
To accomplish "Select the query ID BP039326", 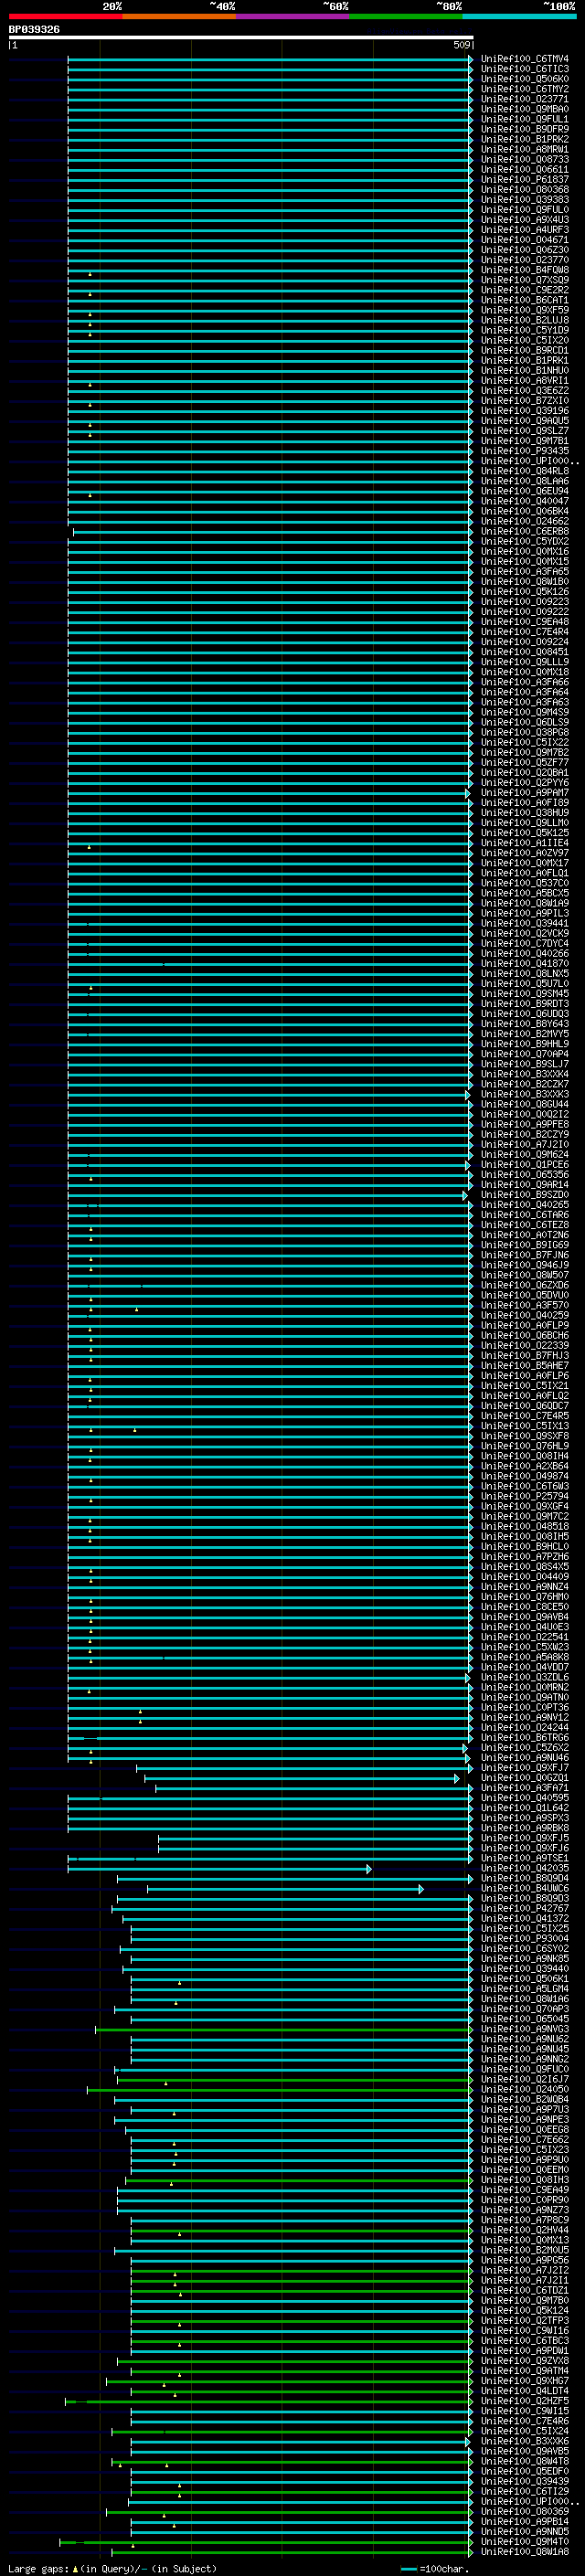I will click(x=34, y=30).
